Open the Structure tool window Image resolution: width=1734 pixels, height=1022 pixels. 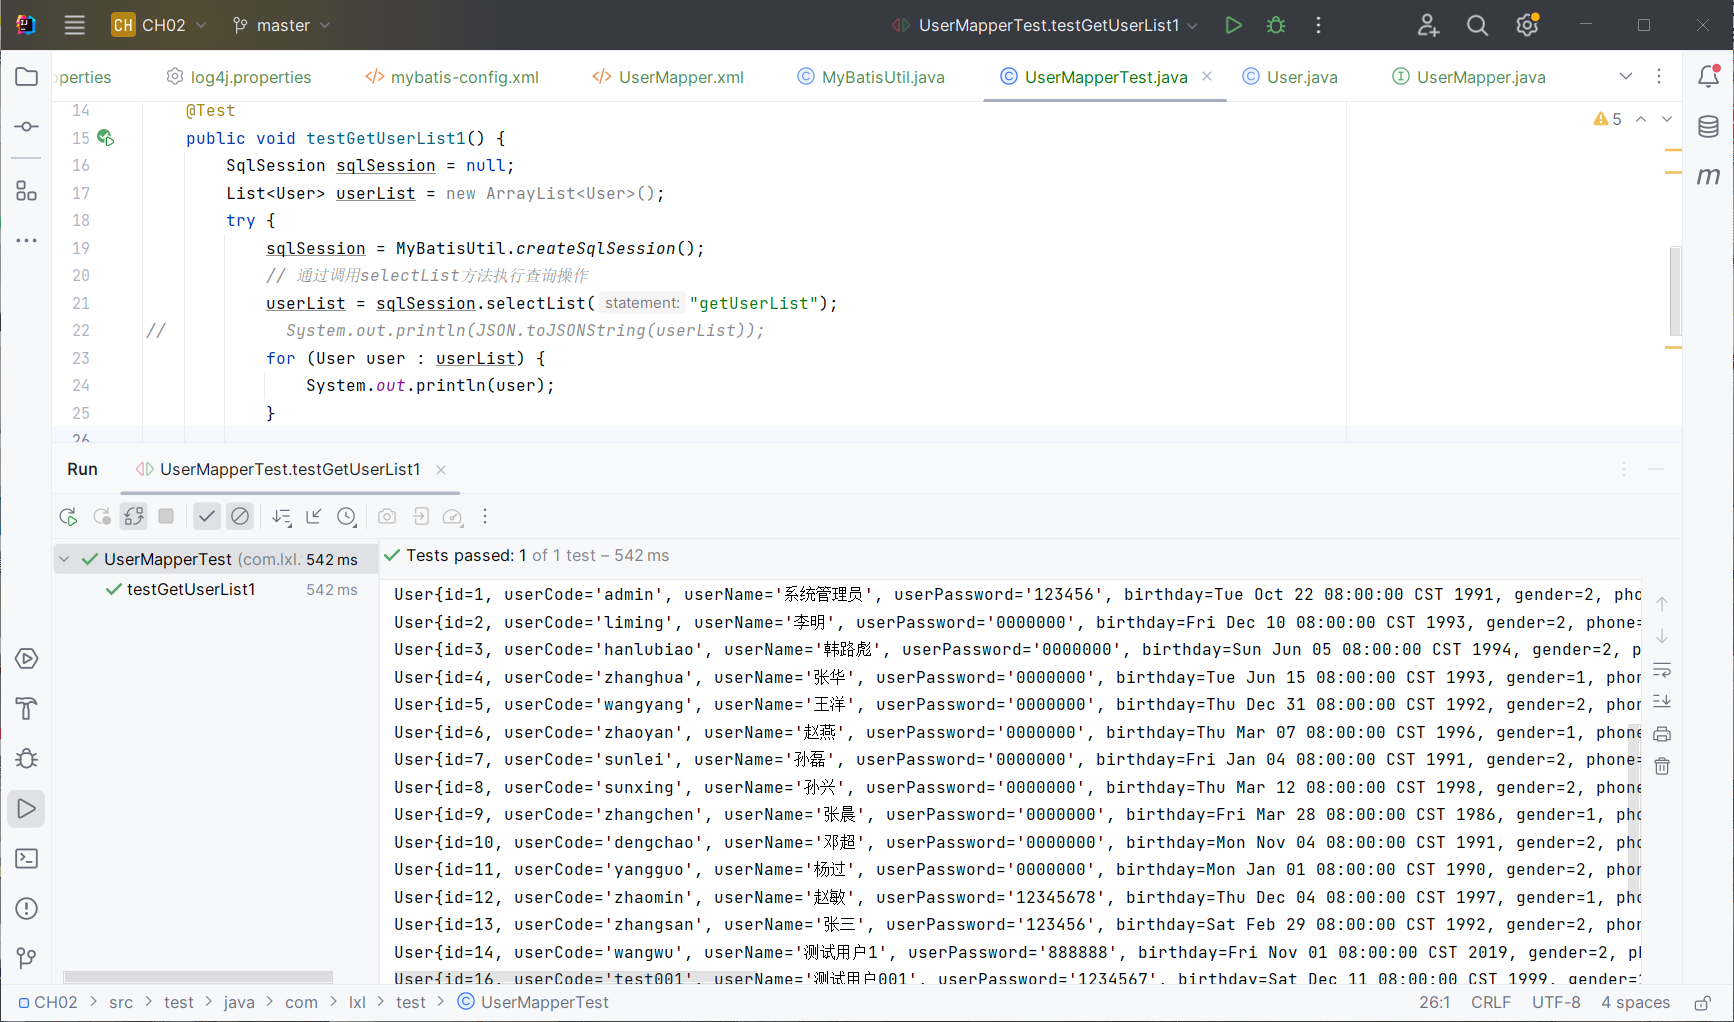tap(27, 190)
